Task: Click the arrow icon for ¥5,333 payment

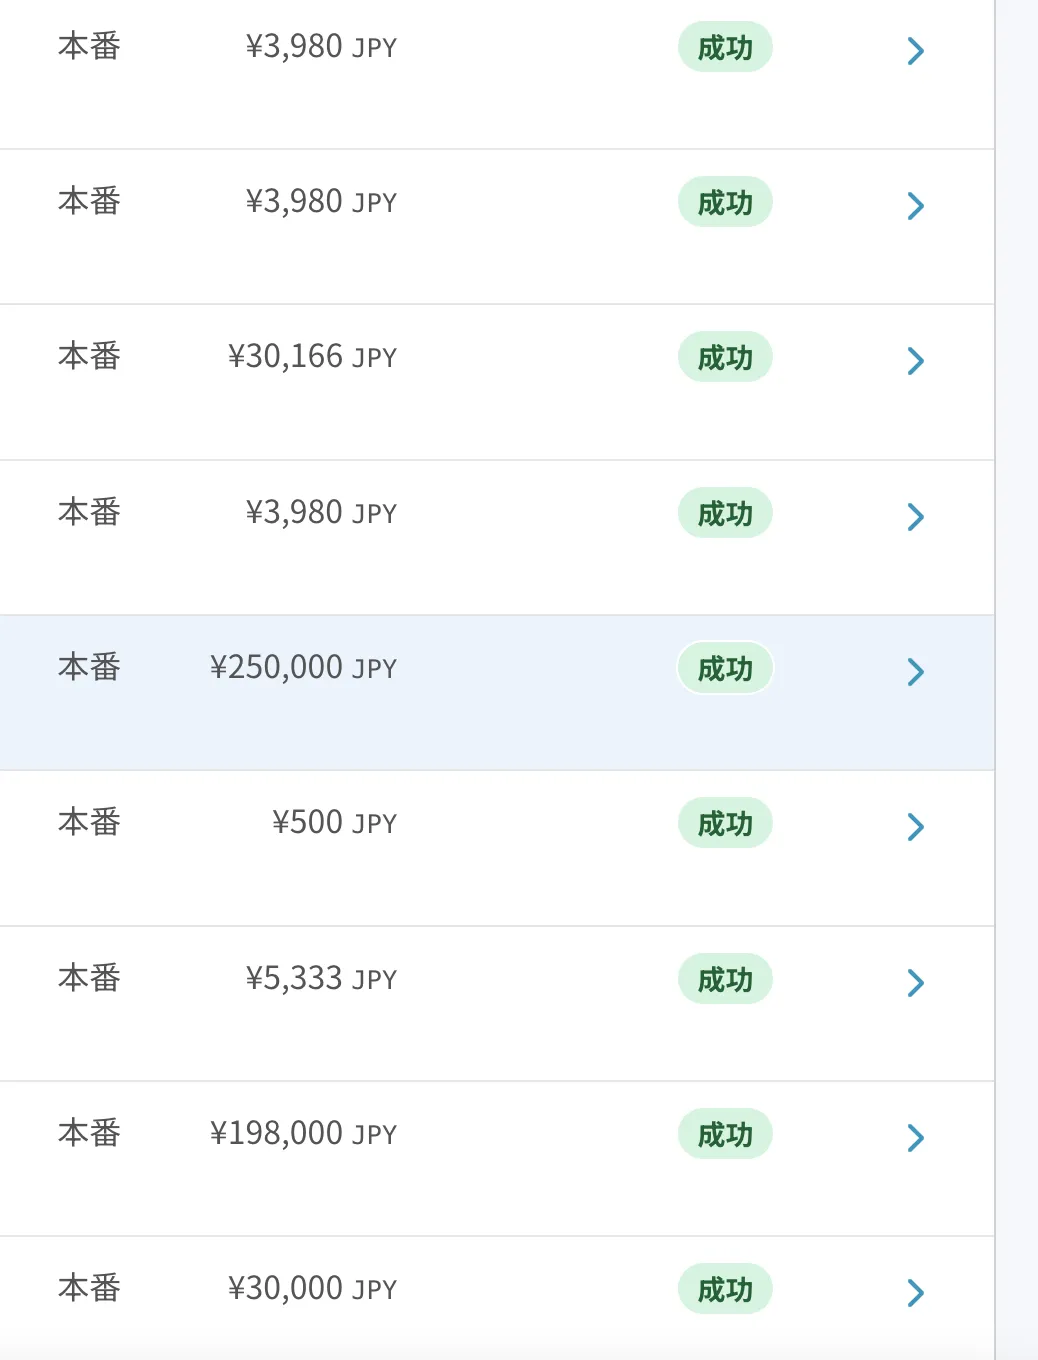Action: [915, 983]
